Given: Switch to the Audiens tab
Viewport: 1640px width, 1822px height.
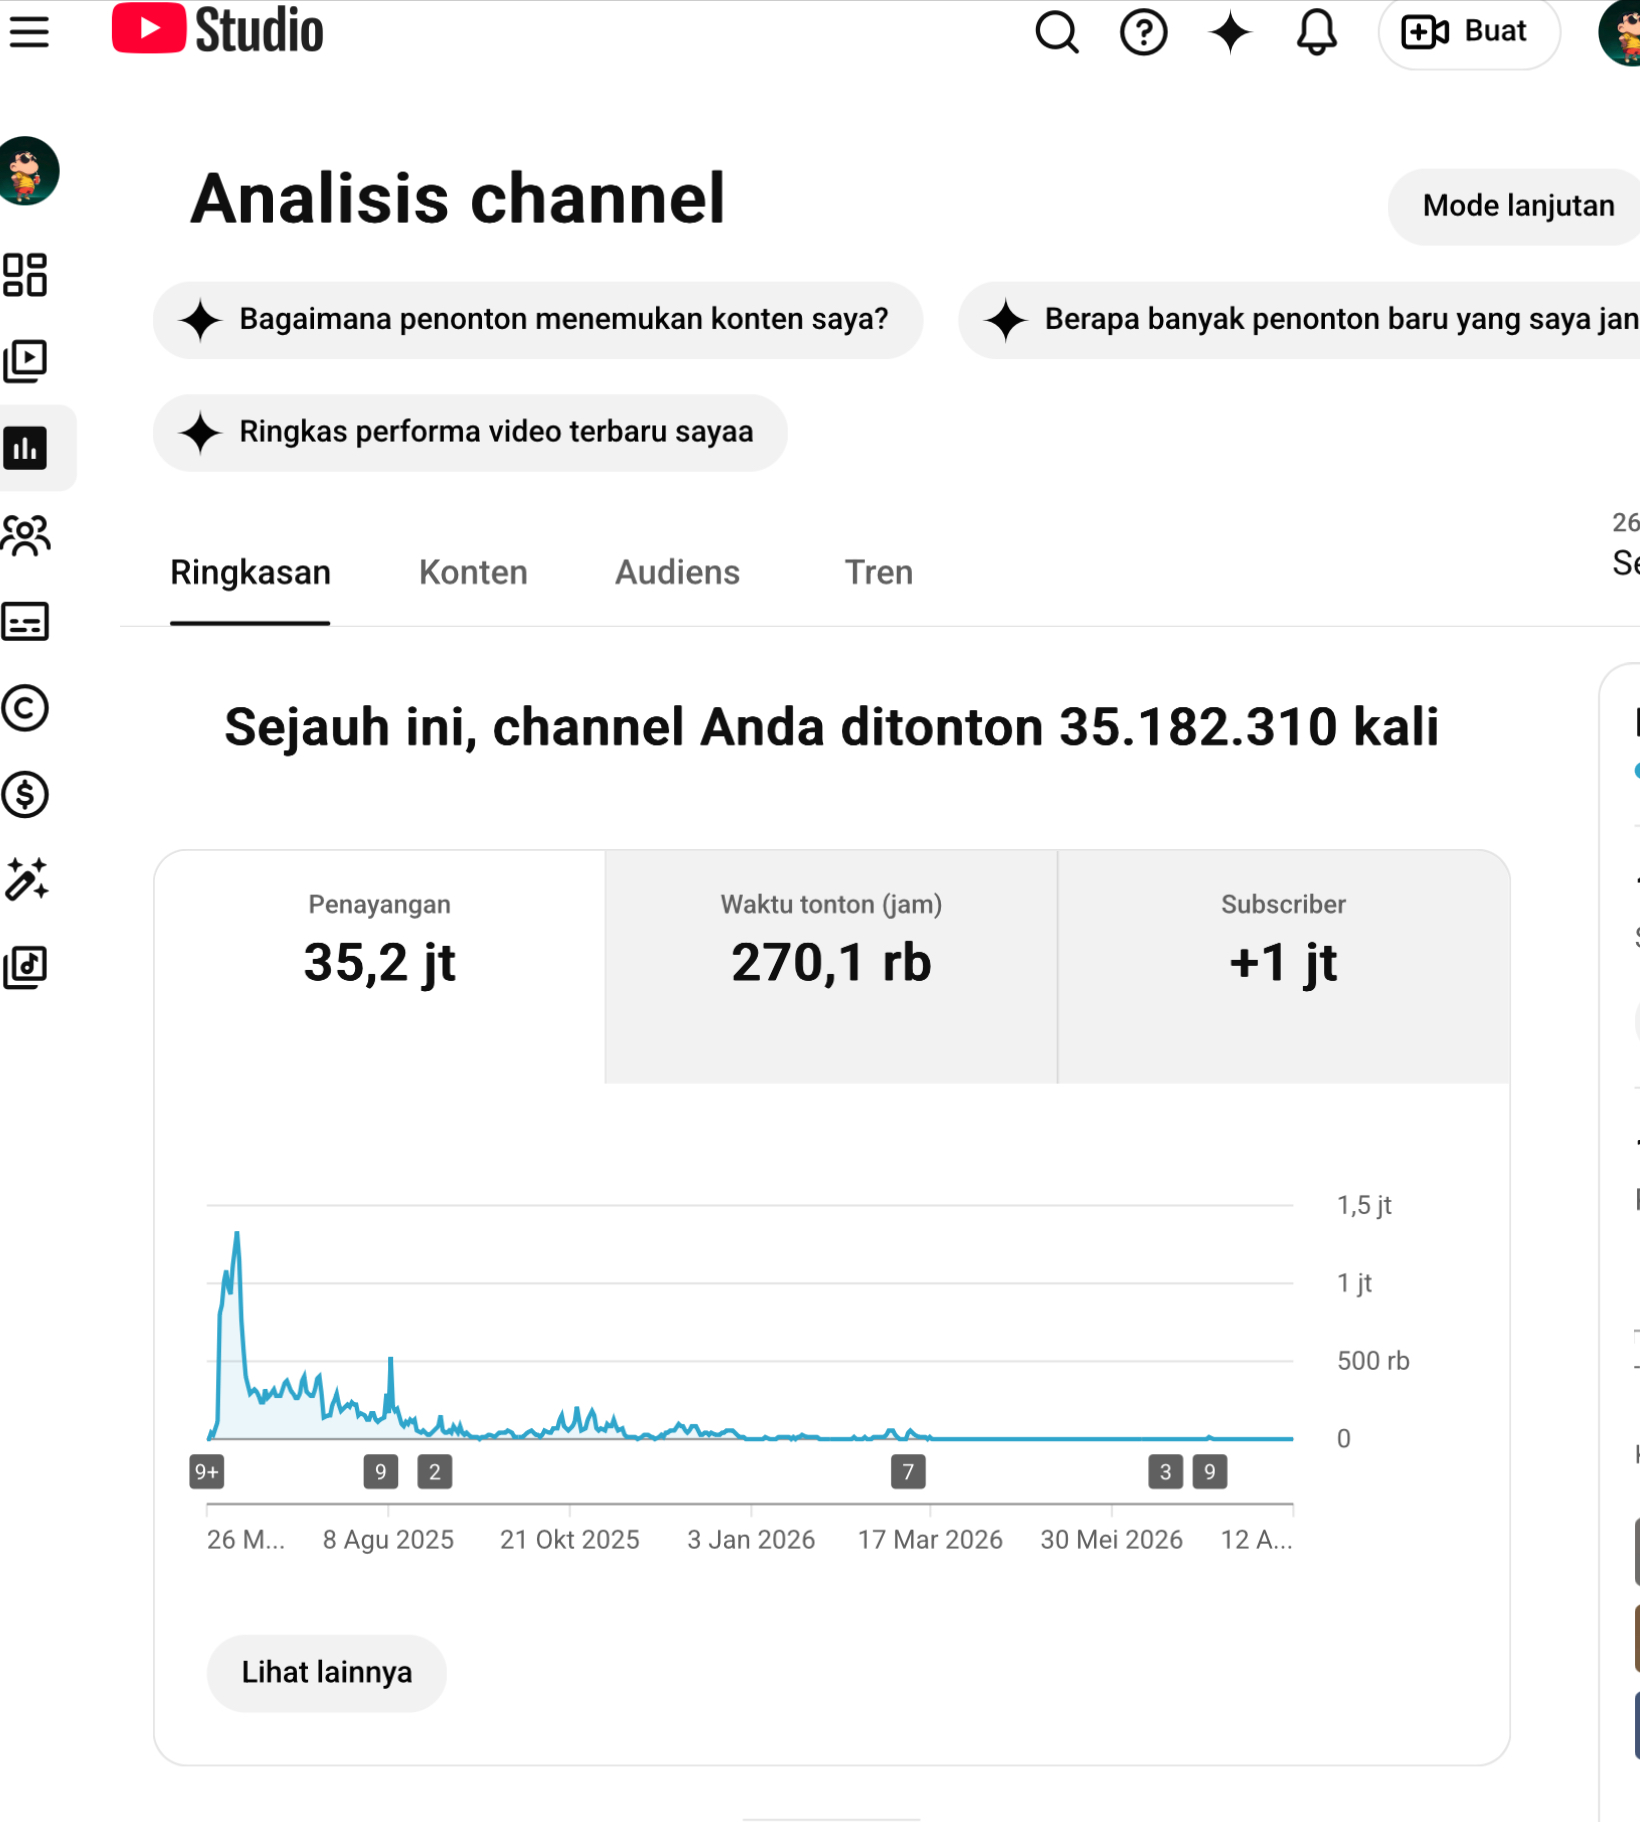Looking at the screenshot, I should point(677,573).
